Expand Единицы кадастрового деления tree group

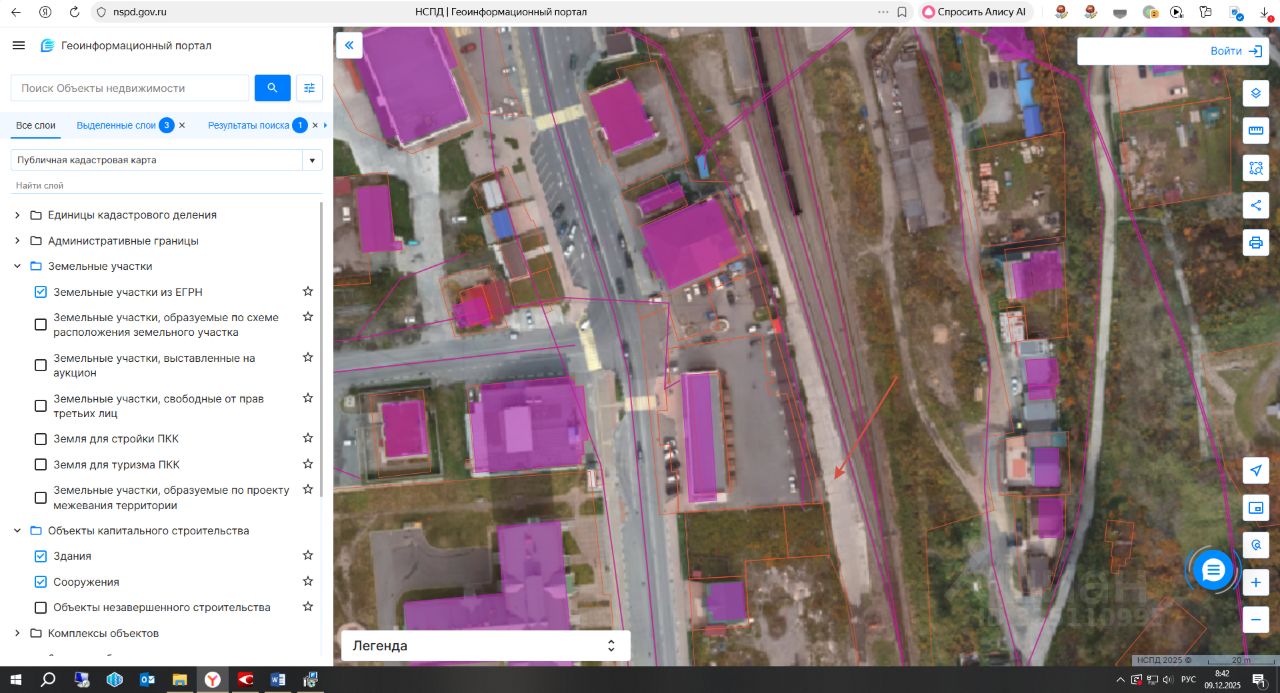[x=17, y=215]
